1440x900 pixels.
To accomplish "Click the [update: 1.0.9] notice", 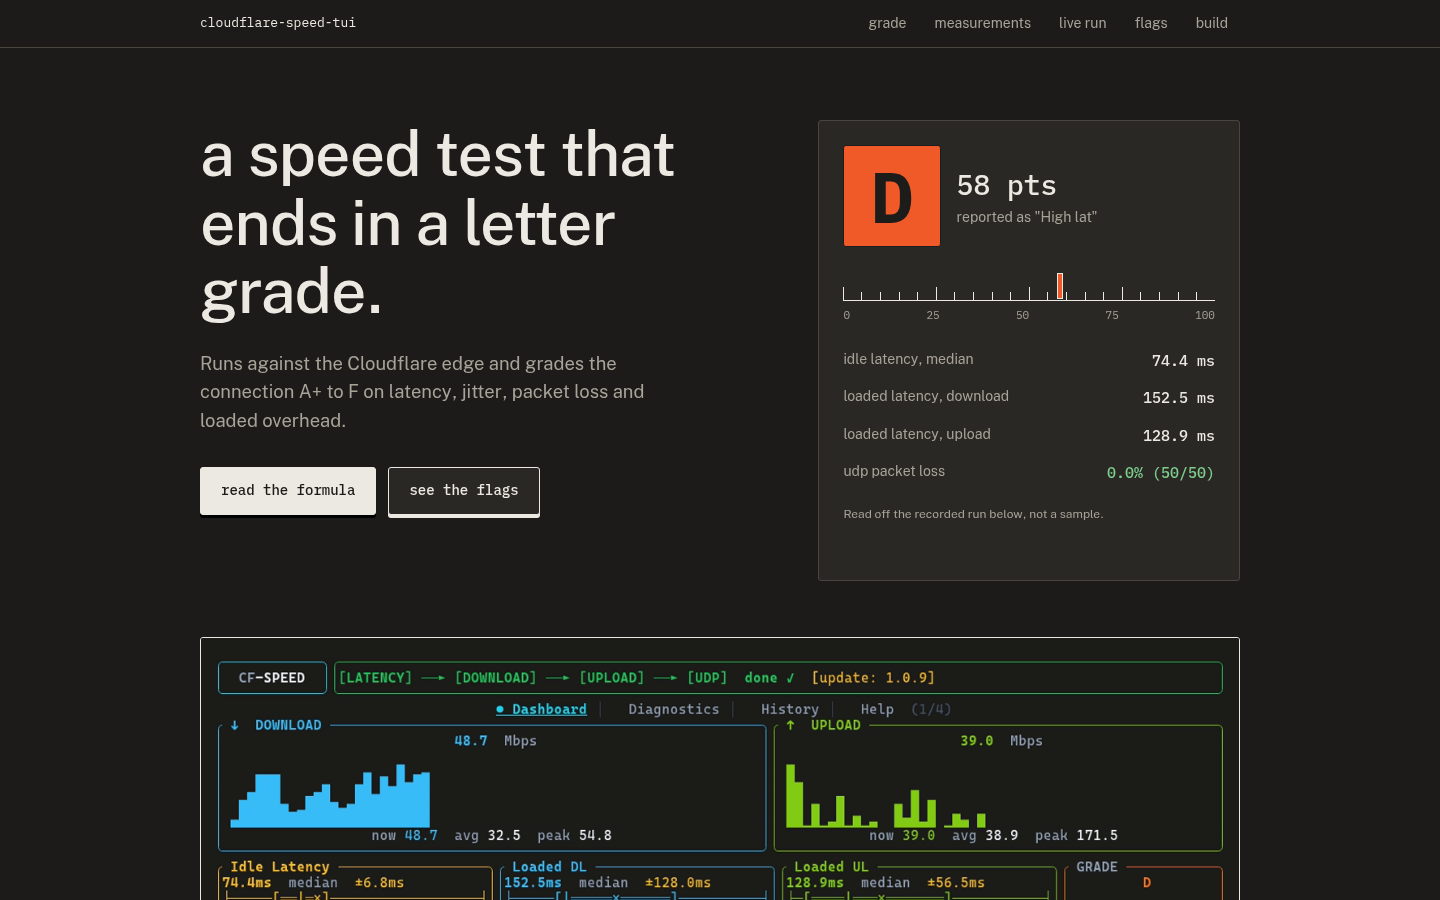I will (873, 678).
